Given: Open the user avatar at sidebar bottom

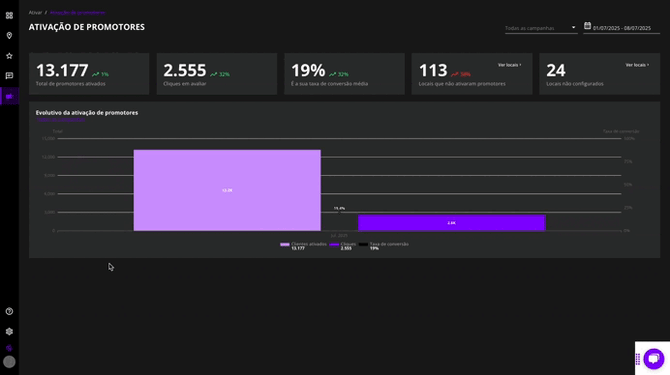Looking at the screenshot, I should click(9, 362).
